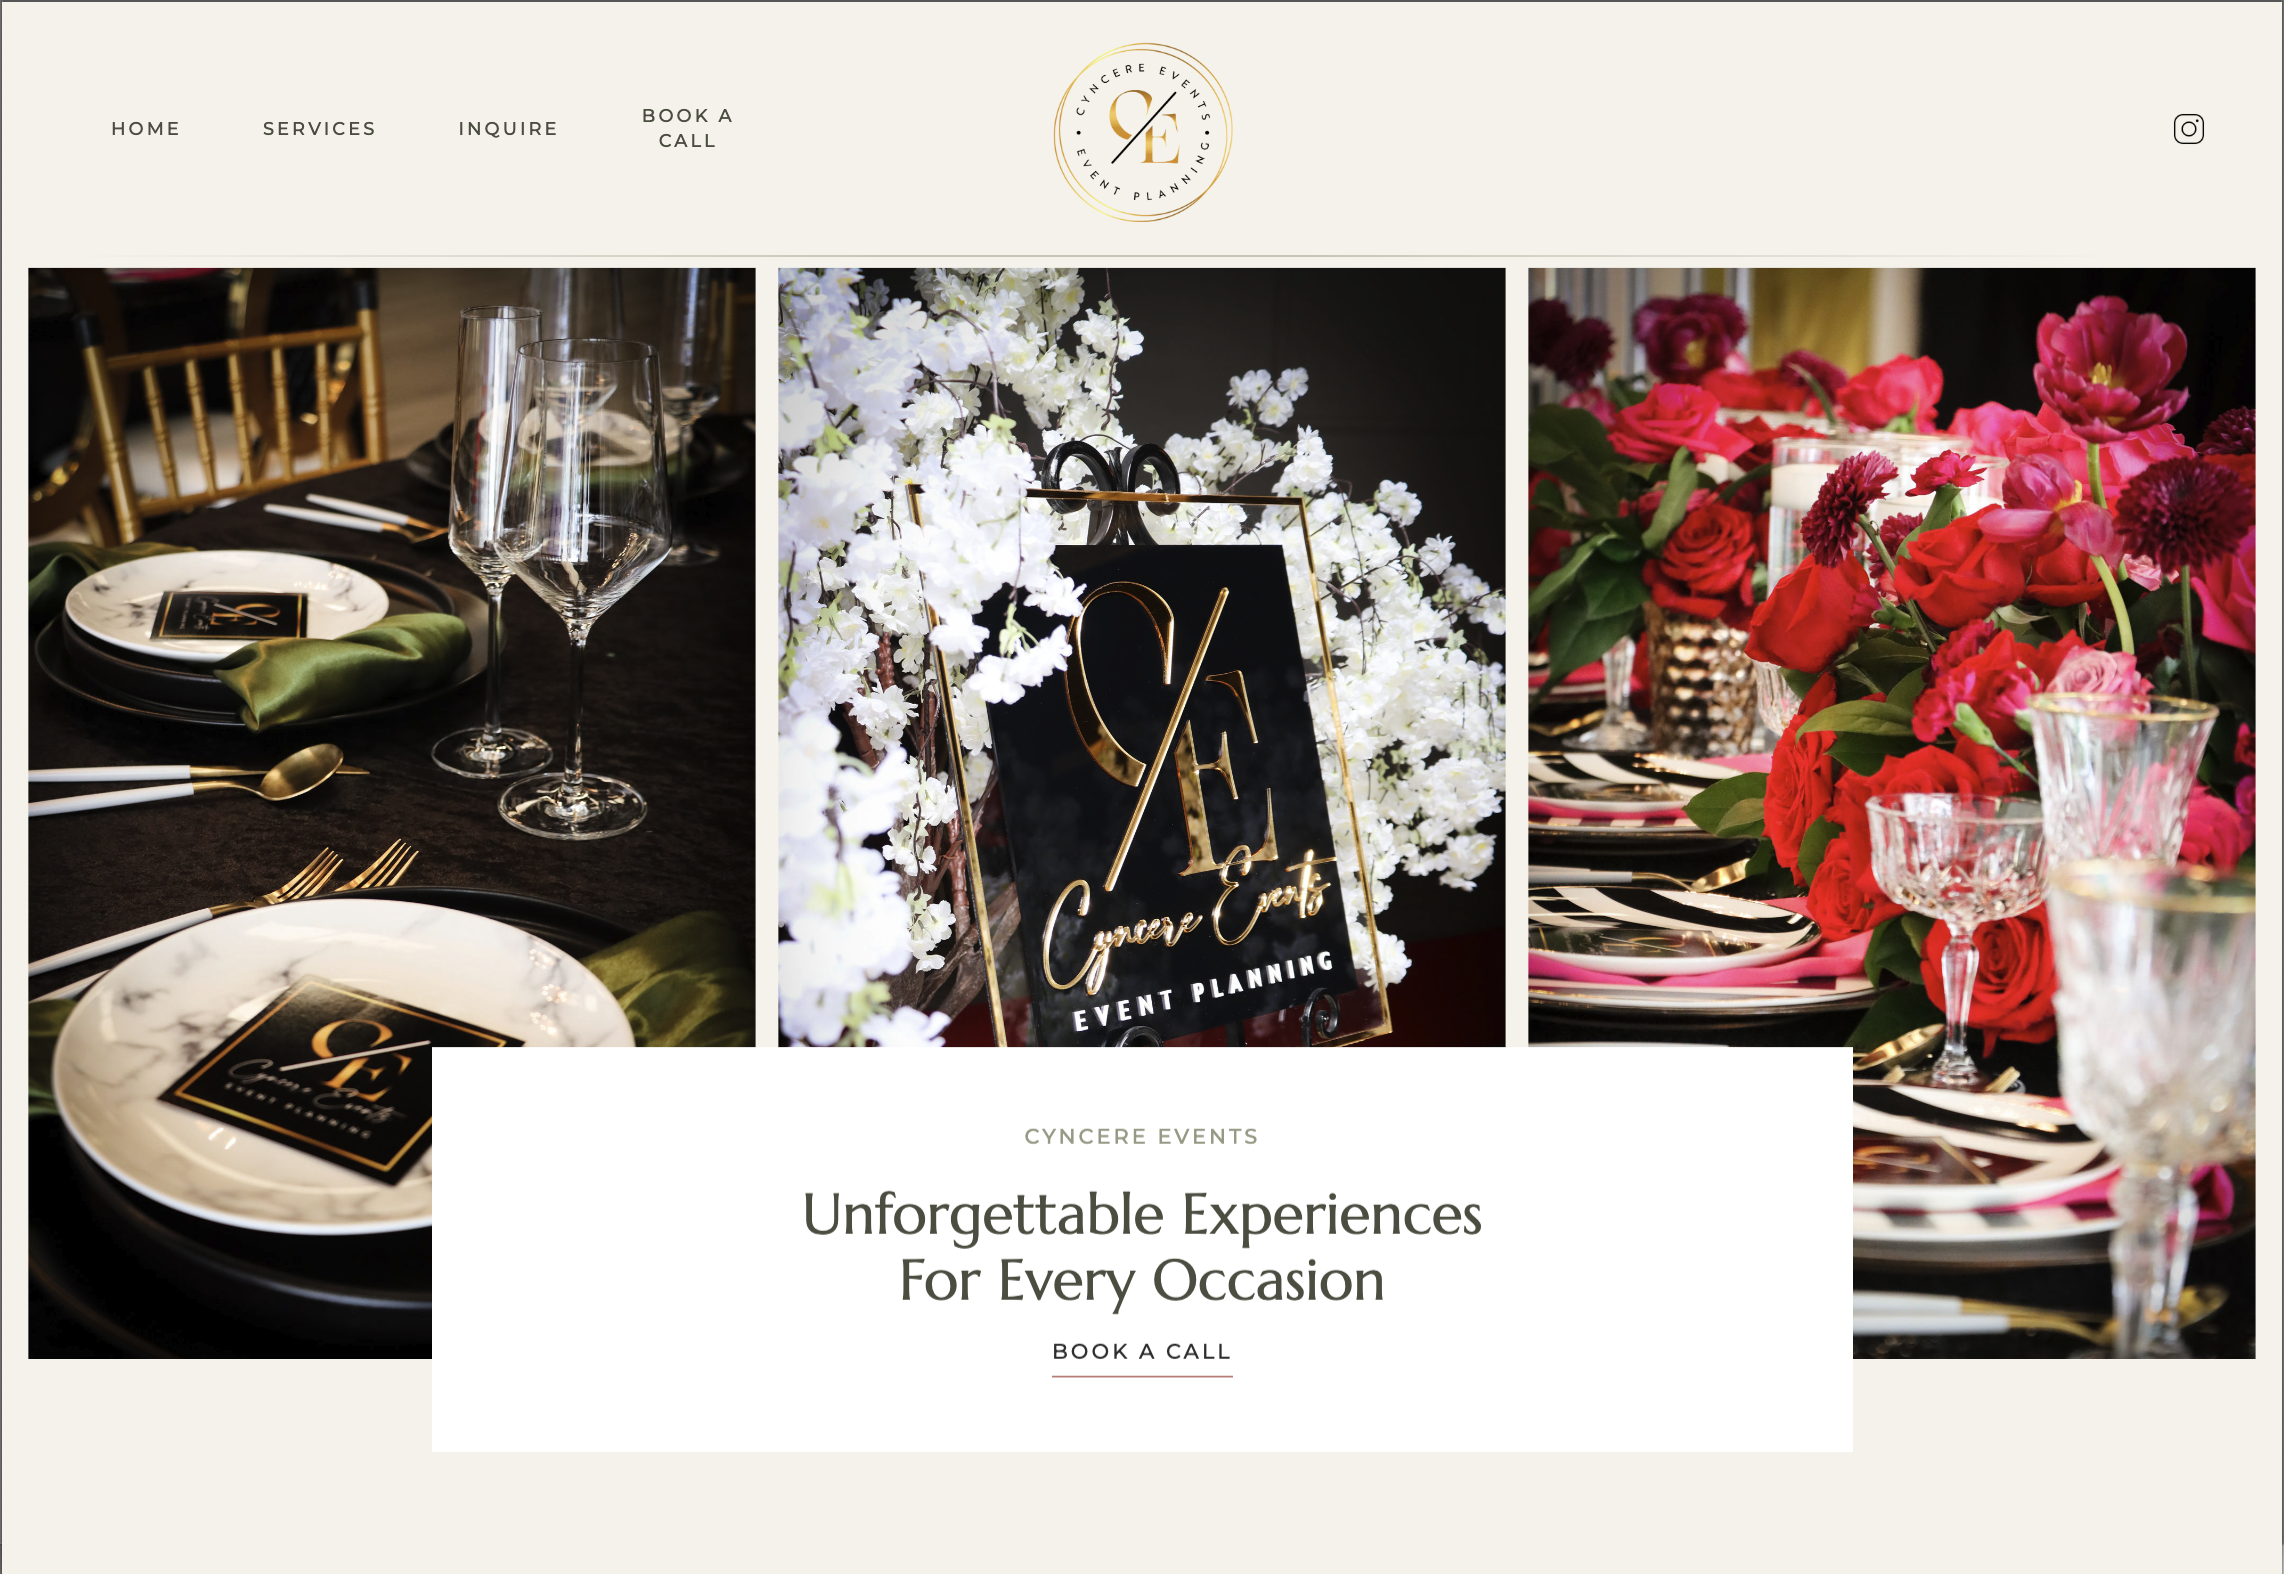Open the Services menu item
The image size is (2284, 1574).
pyautogui.click(x=319, y=129)
